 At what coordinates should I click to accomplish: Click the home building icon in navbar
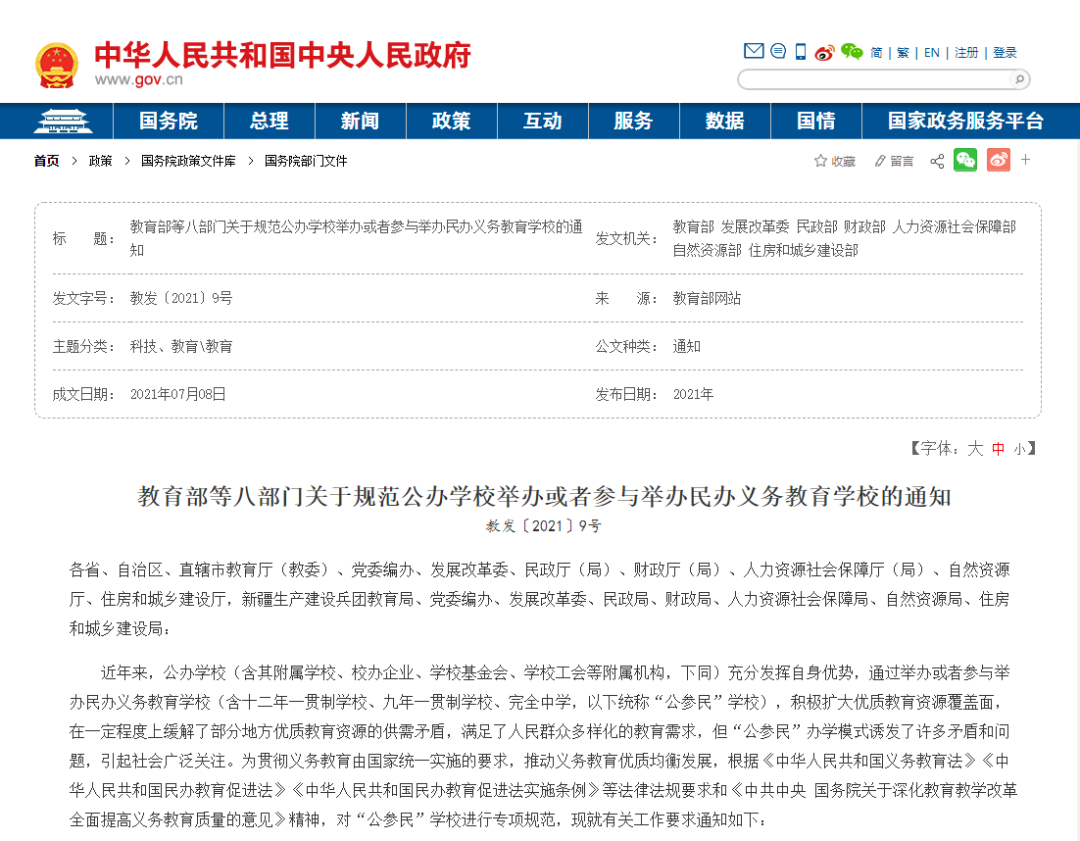pyautogui.click(x=62, y=121)
